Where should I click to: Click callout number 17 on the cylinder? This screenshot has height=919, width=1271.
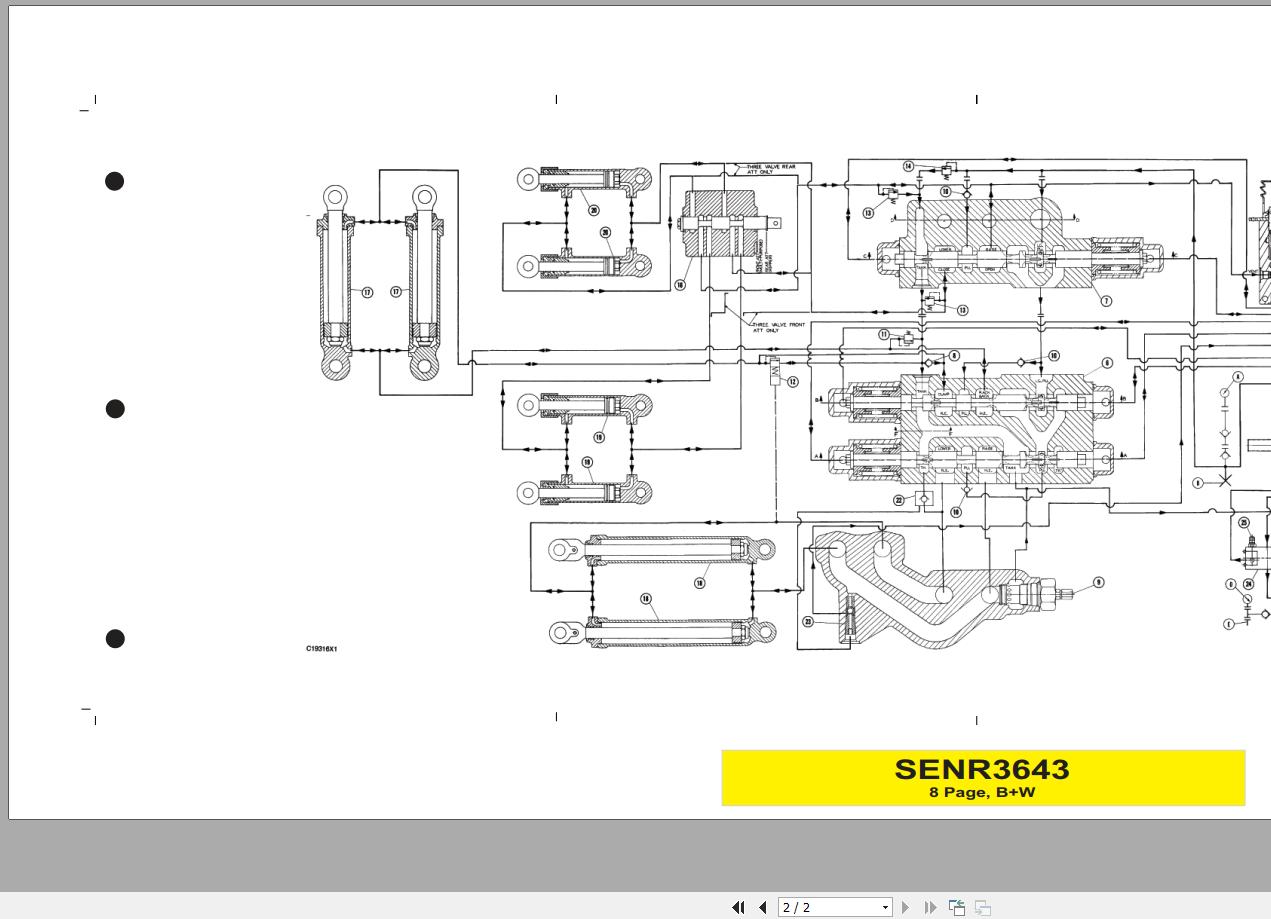(x=367, y=293)
